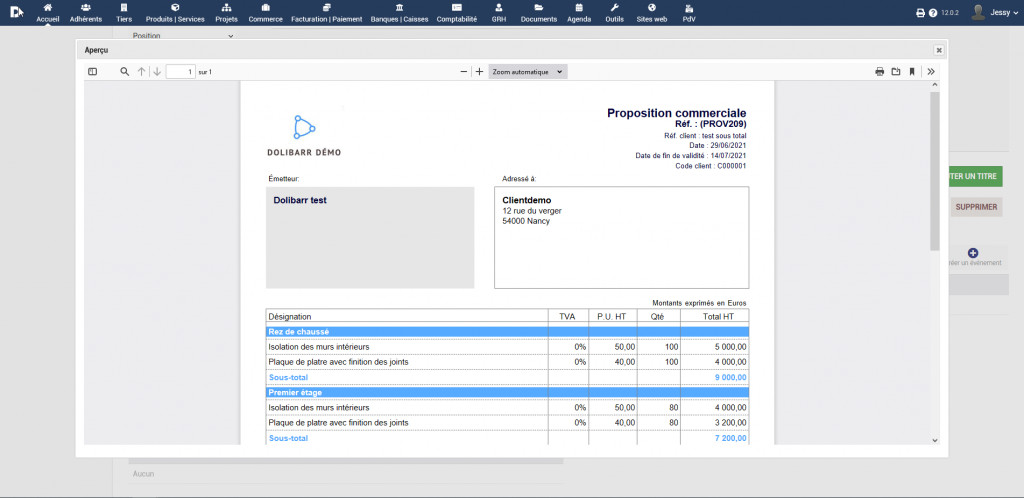Close the Aperçu preview dialog
The width and height of the screenshot is (1024, 498).
click(939, 50)
